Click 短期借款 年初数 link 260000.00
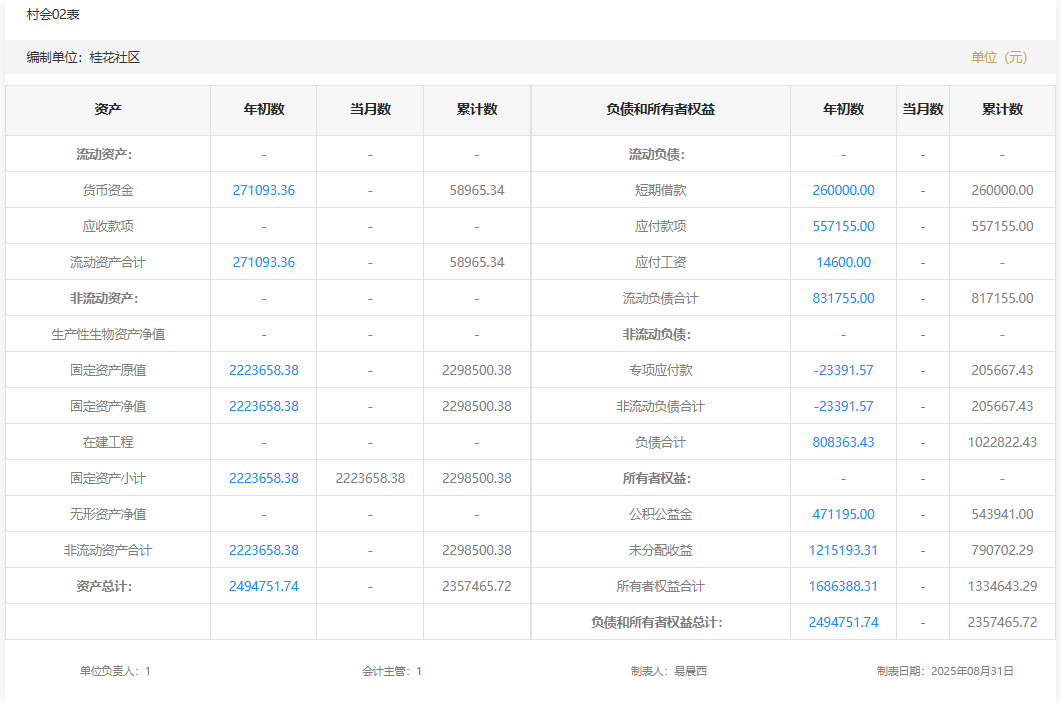Screen dimensions: 1061x703 [x=843, y=190]
